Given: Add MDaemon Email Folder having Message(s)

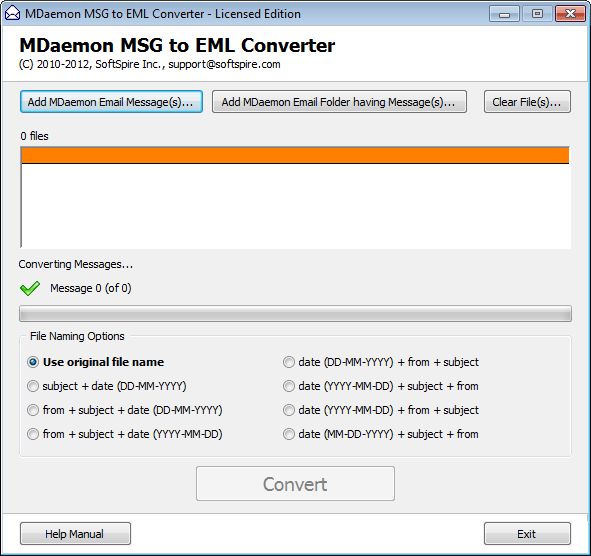Looking at the screenshot, I should tap(339, 102).
